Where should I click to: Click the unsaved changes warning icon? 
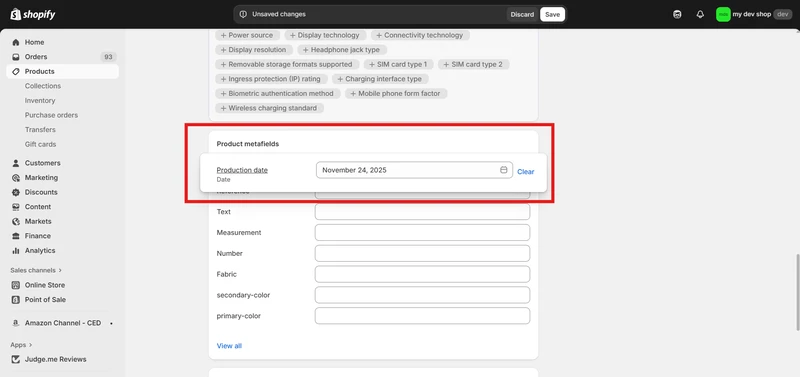click(243, 14)
